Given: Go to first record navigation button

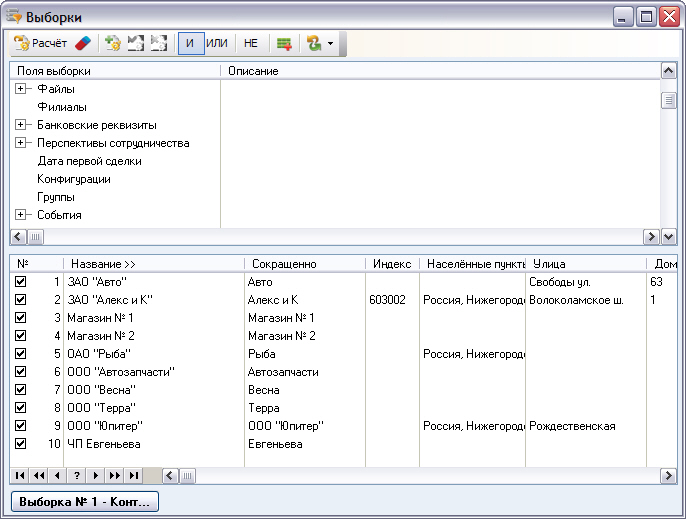Looking at the screenshot, I should coord(20,475).
